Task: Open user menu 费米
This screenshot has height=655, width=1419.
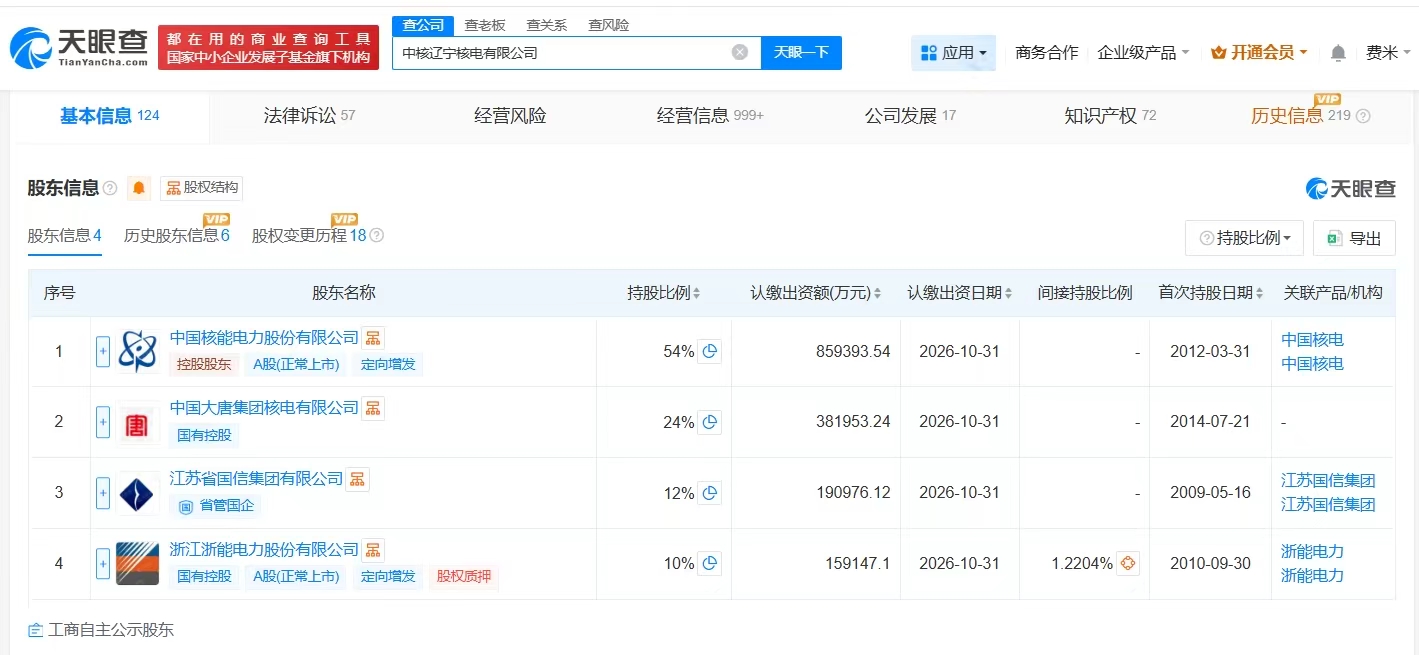Action: click(1388, 53)
